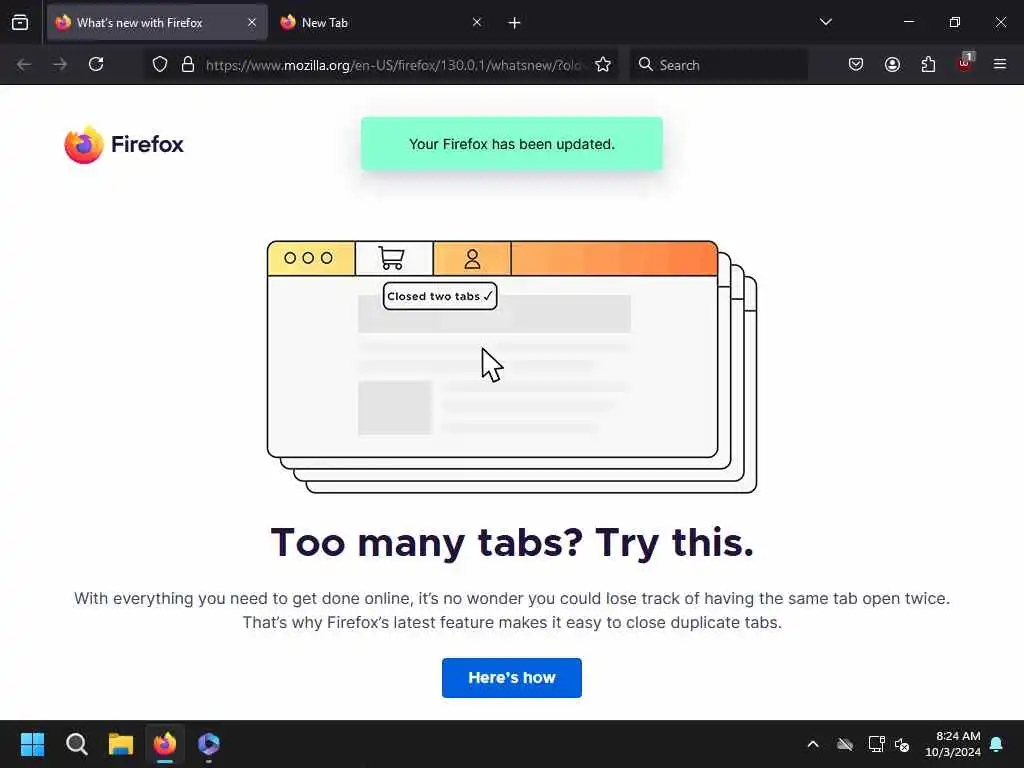Click the Firefox logo on the page
1024x768 pixels.
click(x=124, y=144)
